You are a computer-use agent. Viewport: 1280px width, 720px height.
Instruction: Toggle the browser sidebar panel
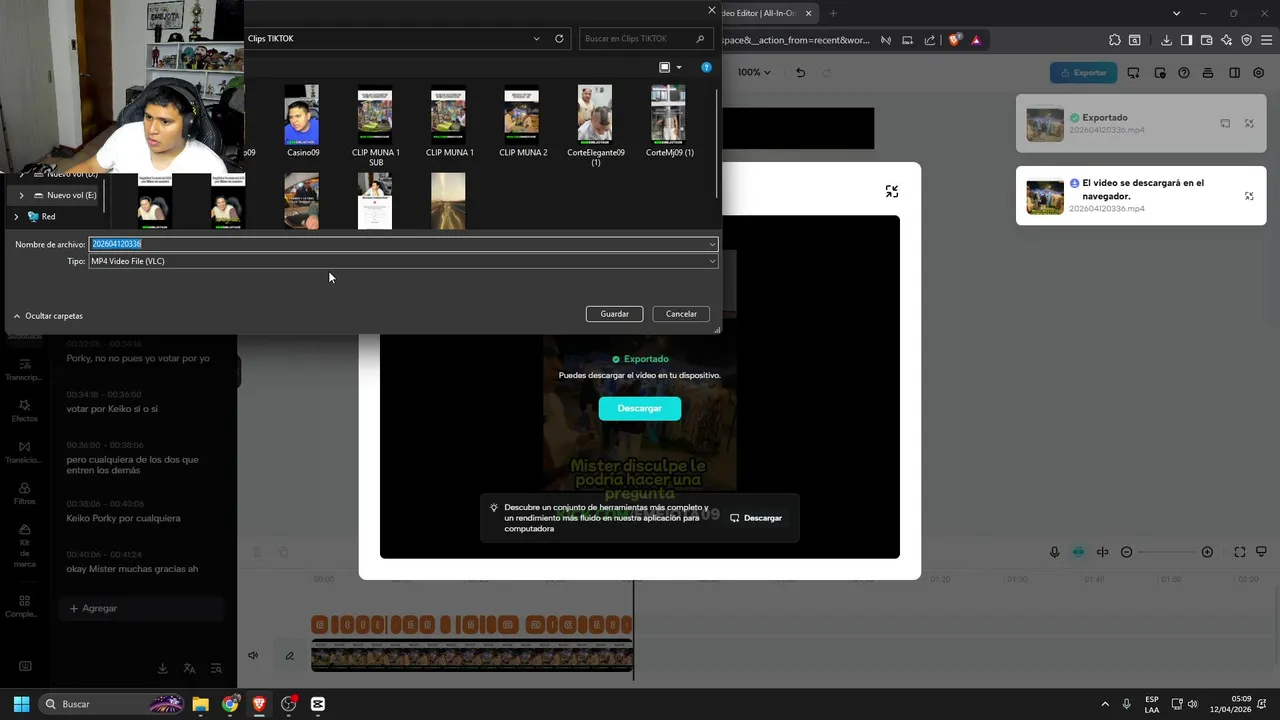click(1186, 40)
